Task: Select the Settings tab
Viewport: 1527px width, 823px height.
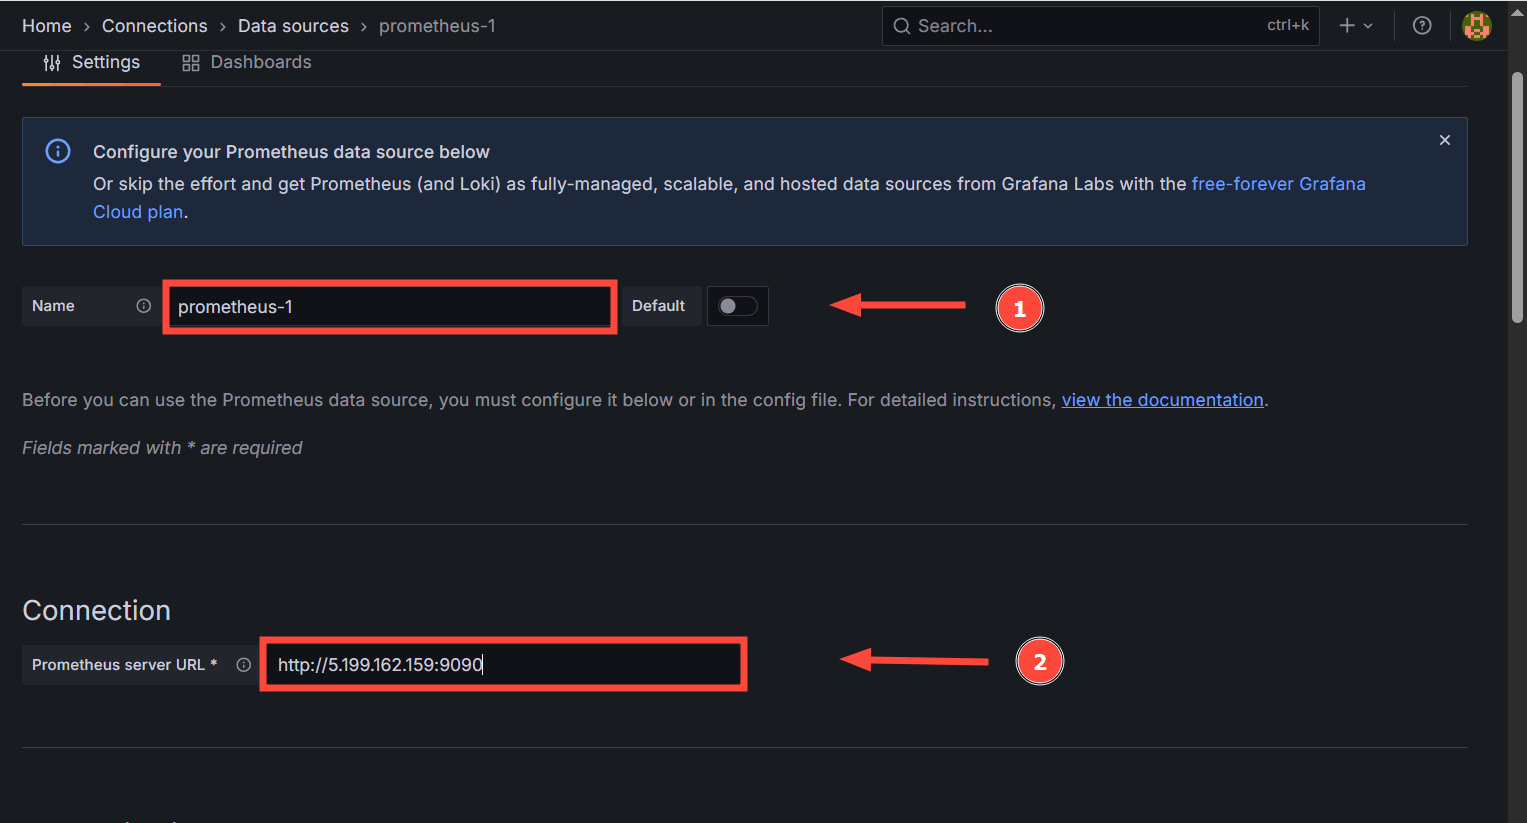Action: (105, 62)
